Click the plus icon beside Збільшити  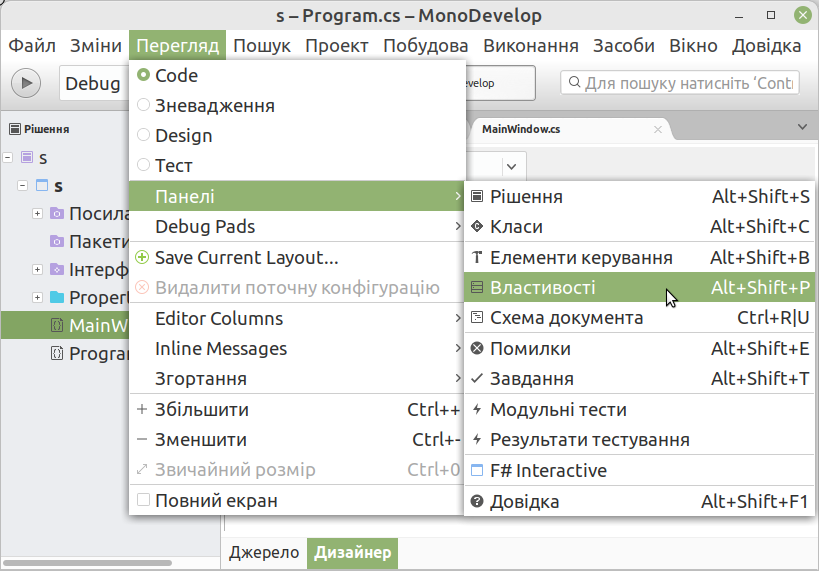(x=142, y=409)
